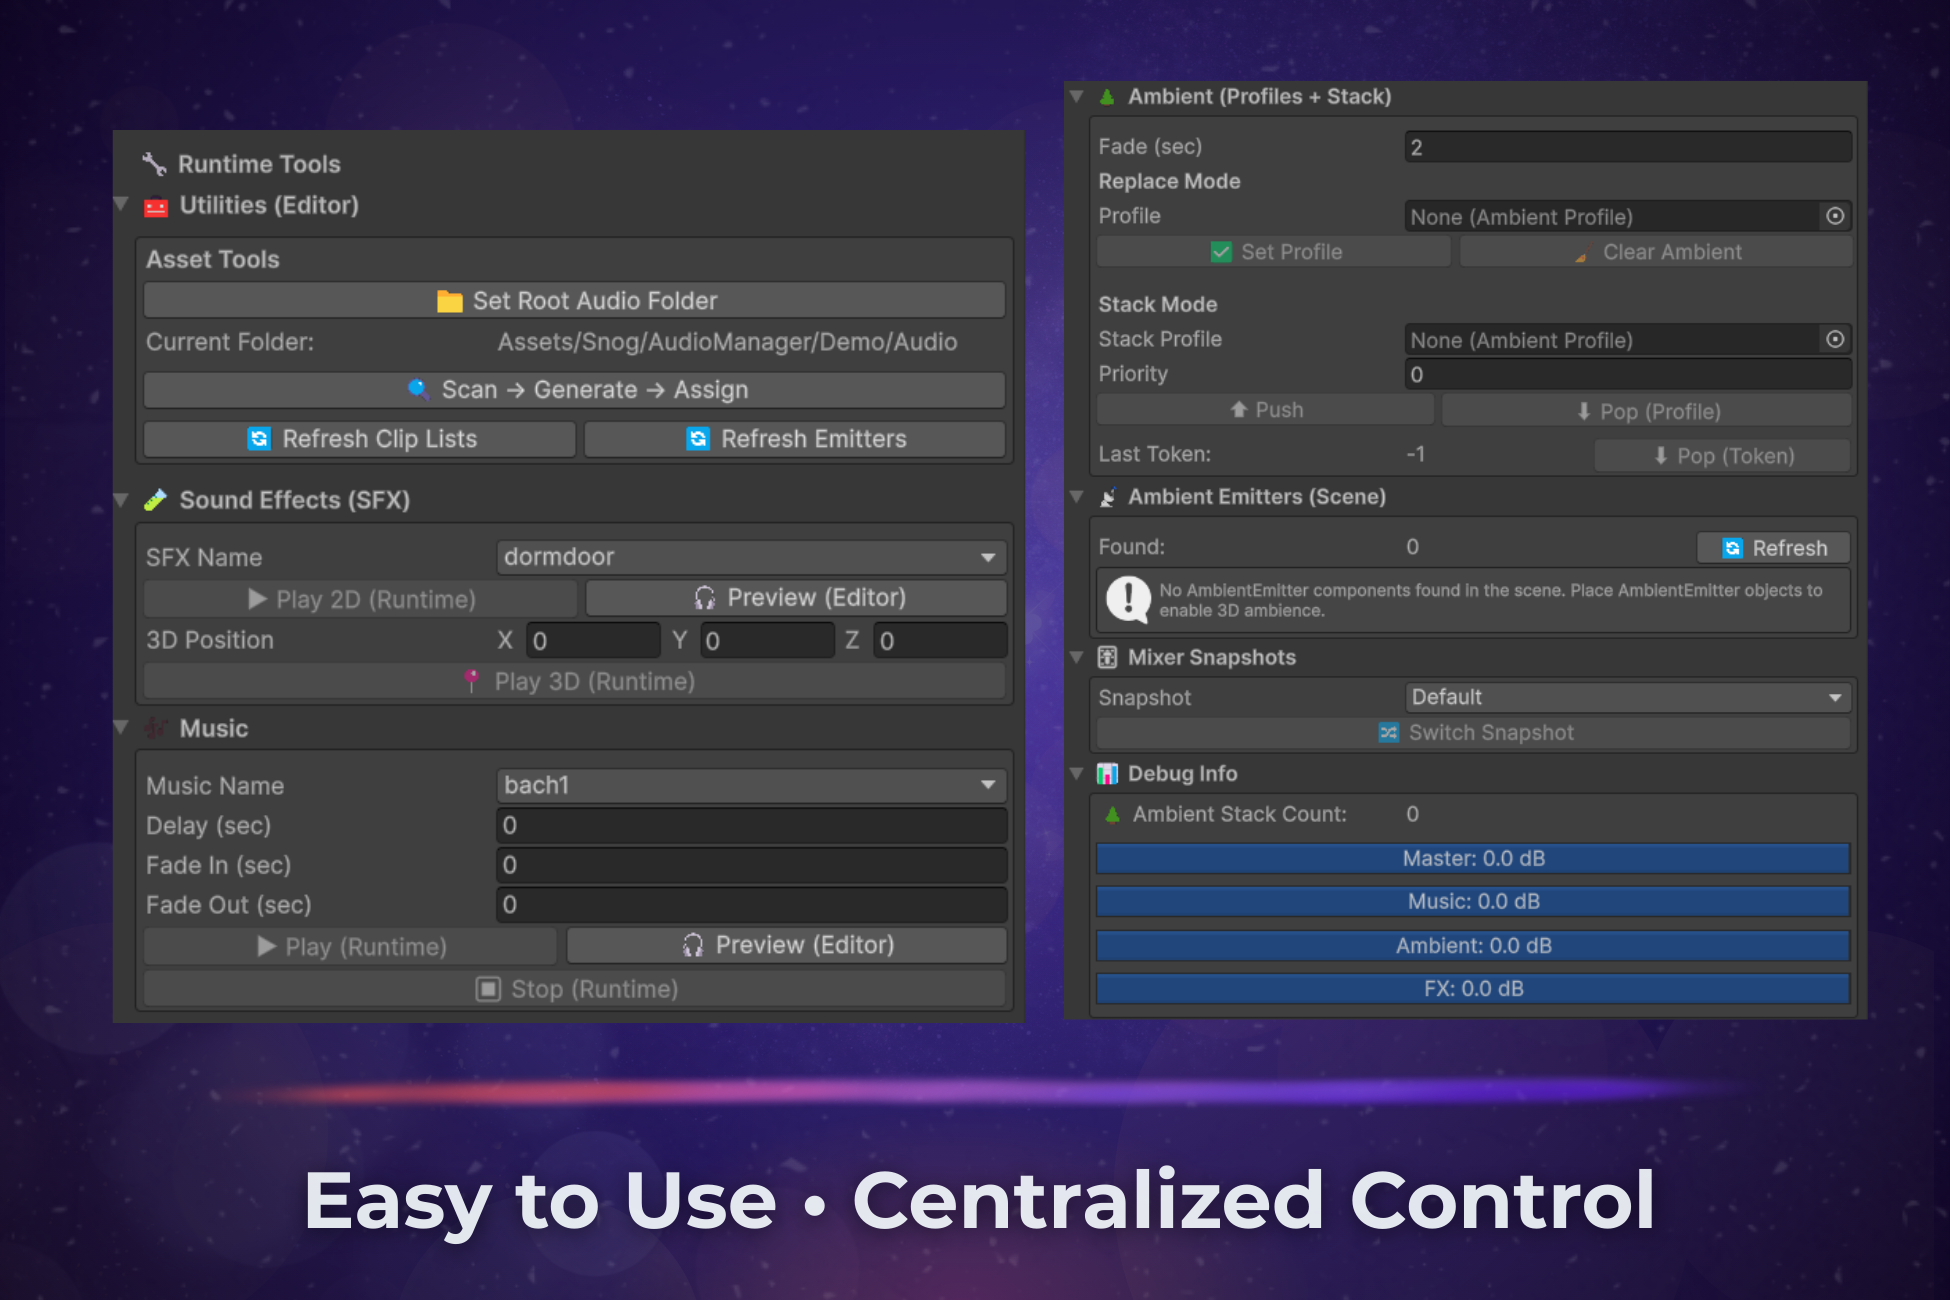This screenshot has width=1950, height=1300.
Task: Click Refresh Clip Lists button
Action: tap(360, 439)
